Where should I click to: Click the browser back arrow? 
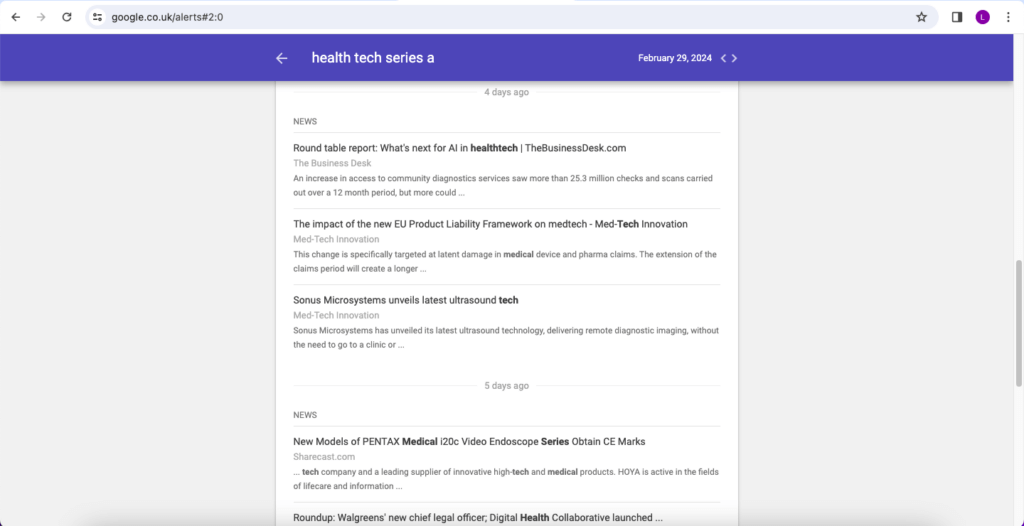tap(16, 17)
